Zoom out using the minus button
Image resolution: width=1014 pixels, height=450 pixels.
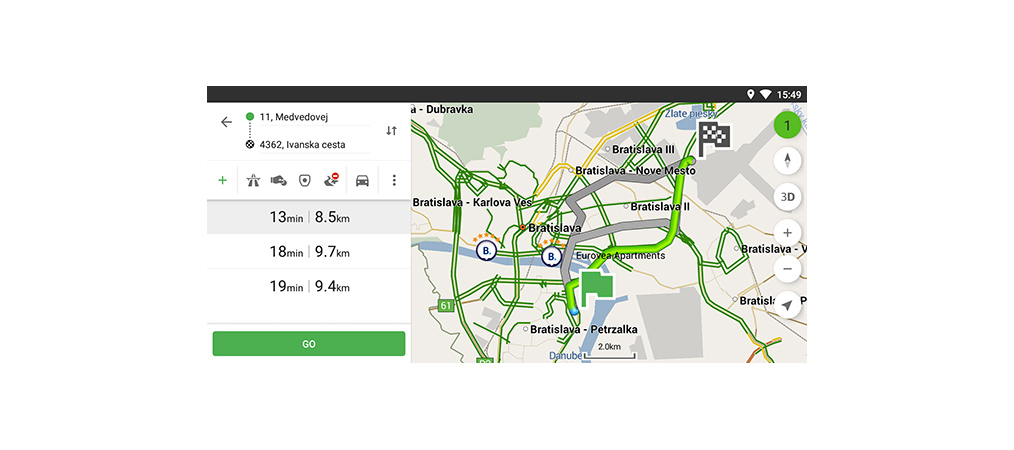[x=787, y=269]
